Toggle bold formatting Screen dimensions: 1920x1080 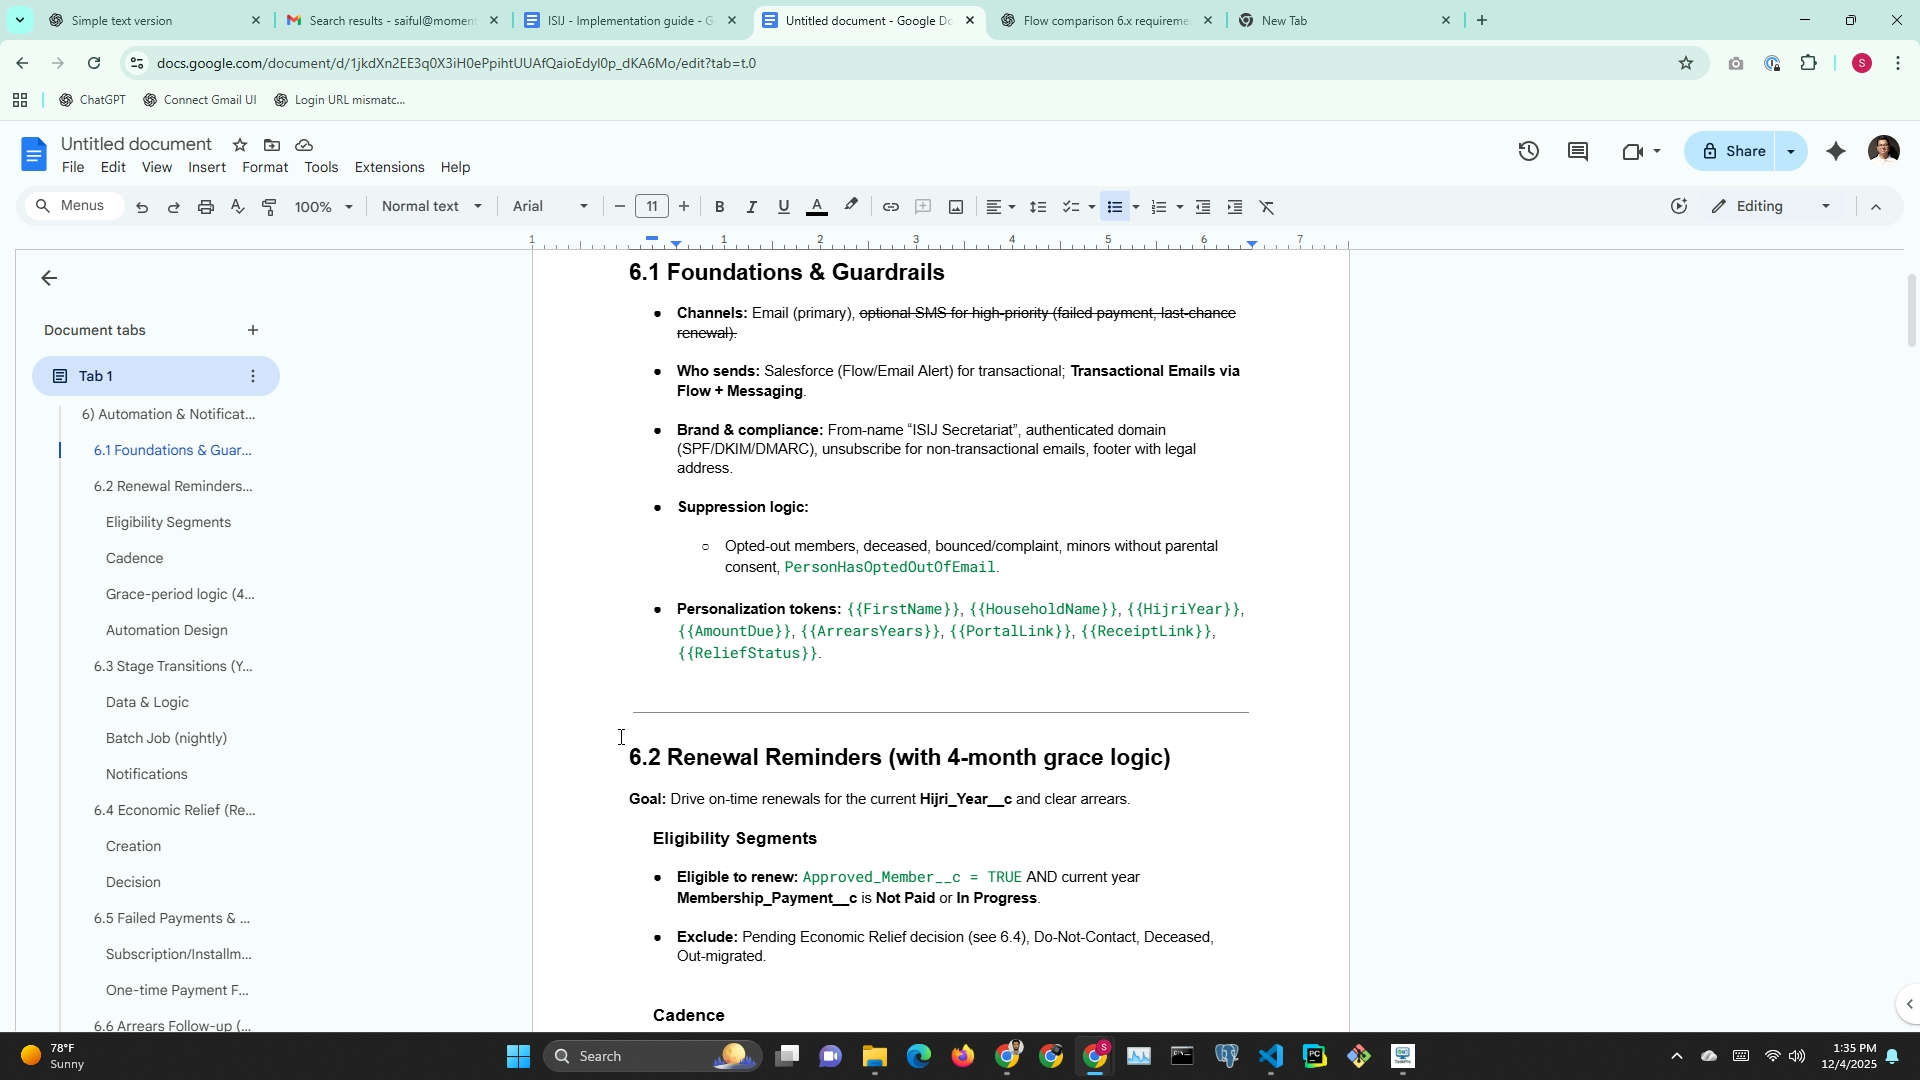719,207
